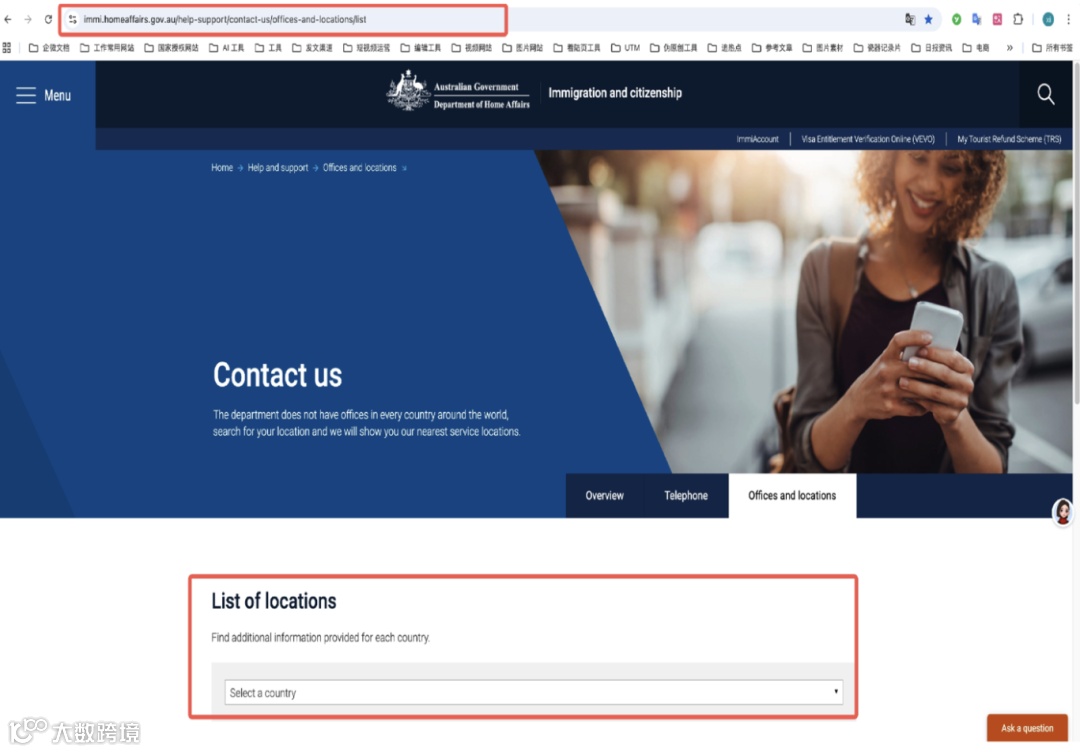The width and height of the screenshot is (1080, 752).
Task: Open the virtual assistant avatar icon
Action: click(1063, 512)
